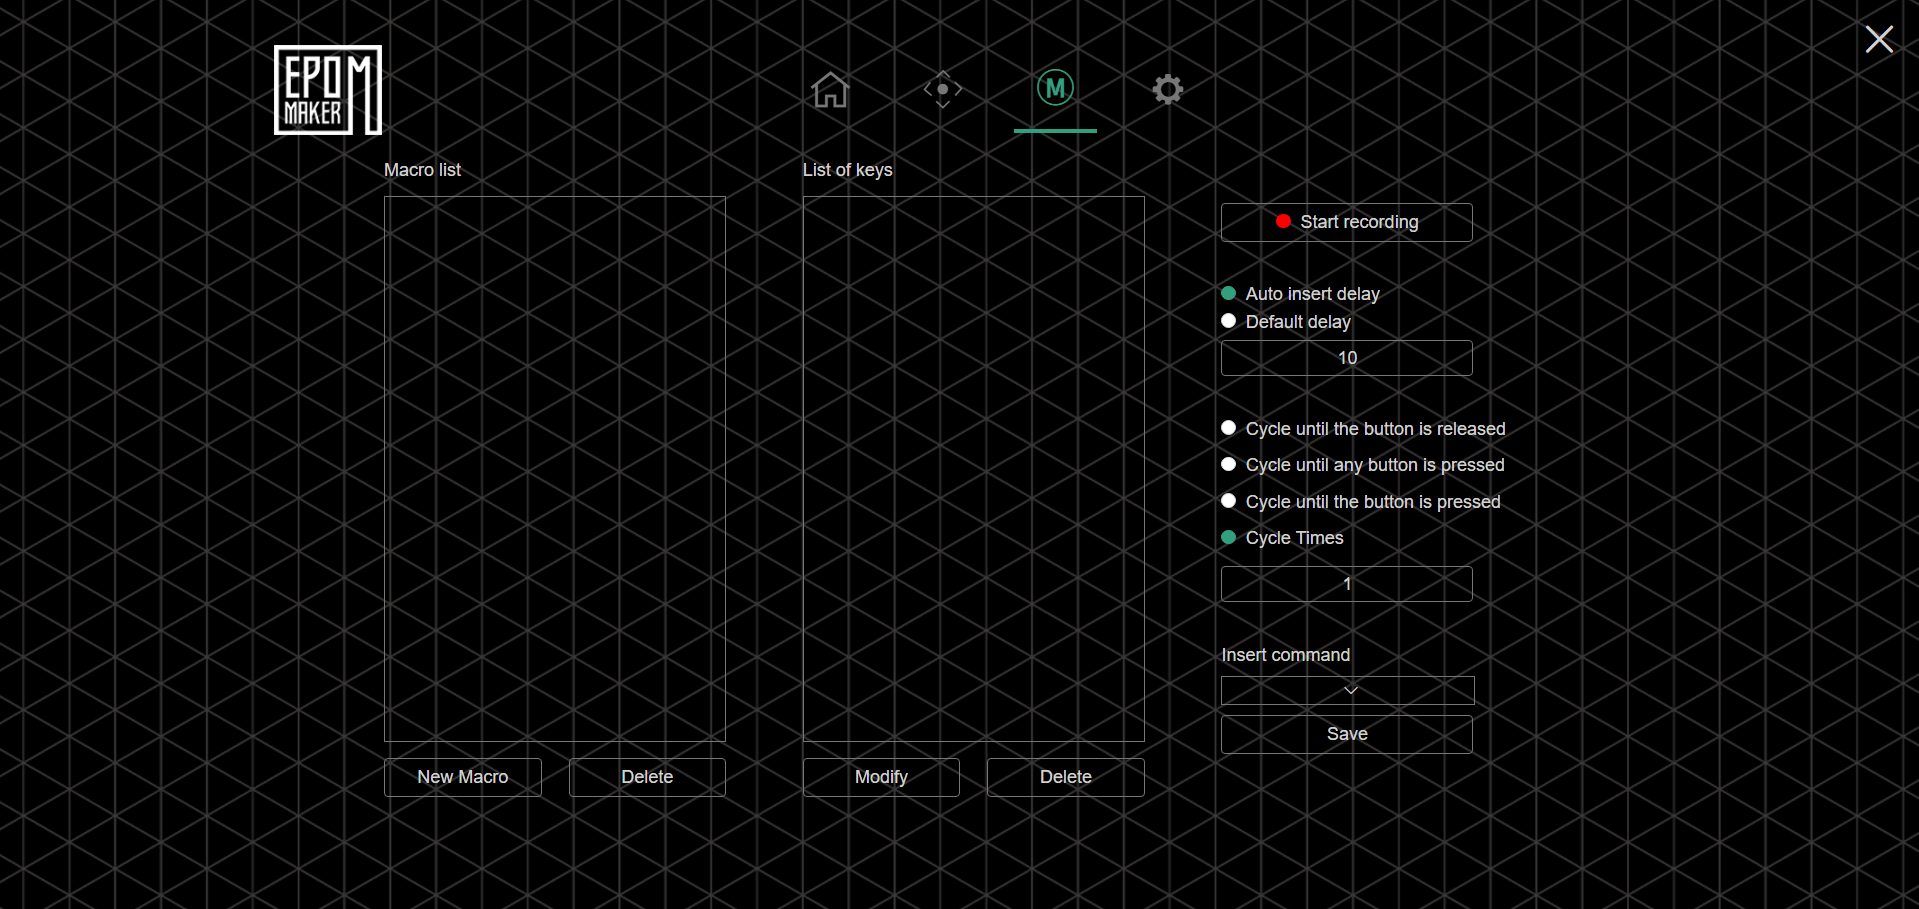Select the Cycle Times option
This screenshot has width=1919, height=909.
coord(1229,538)
